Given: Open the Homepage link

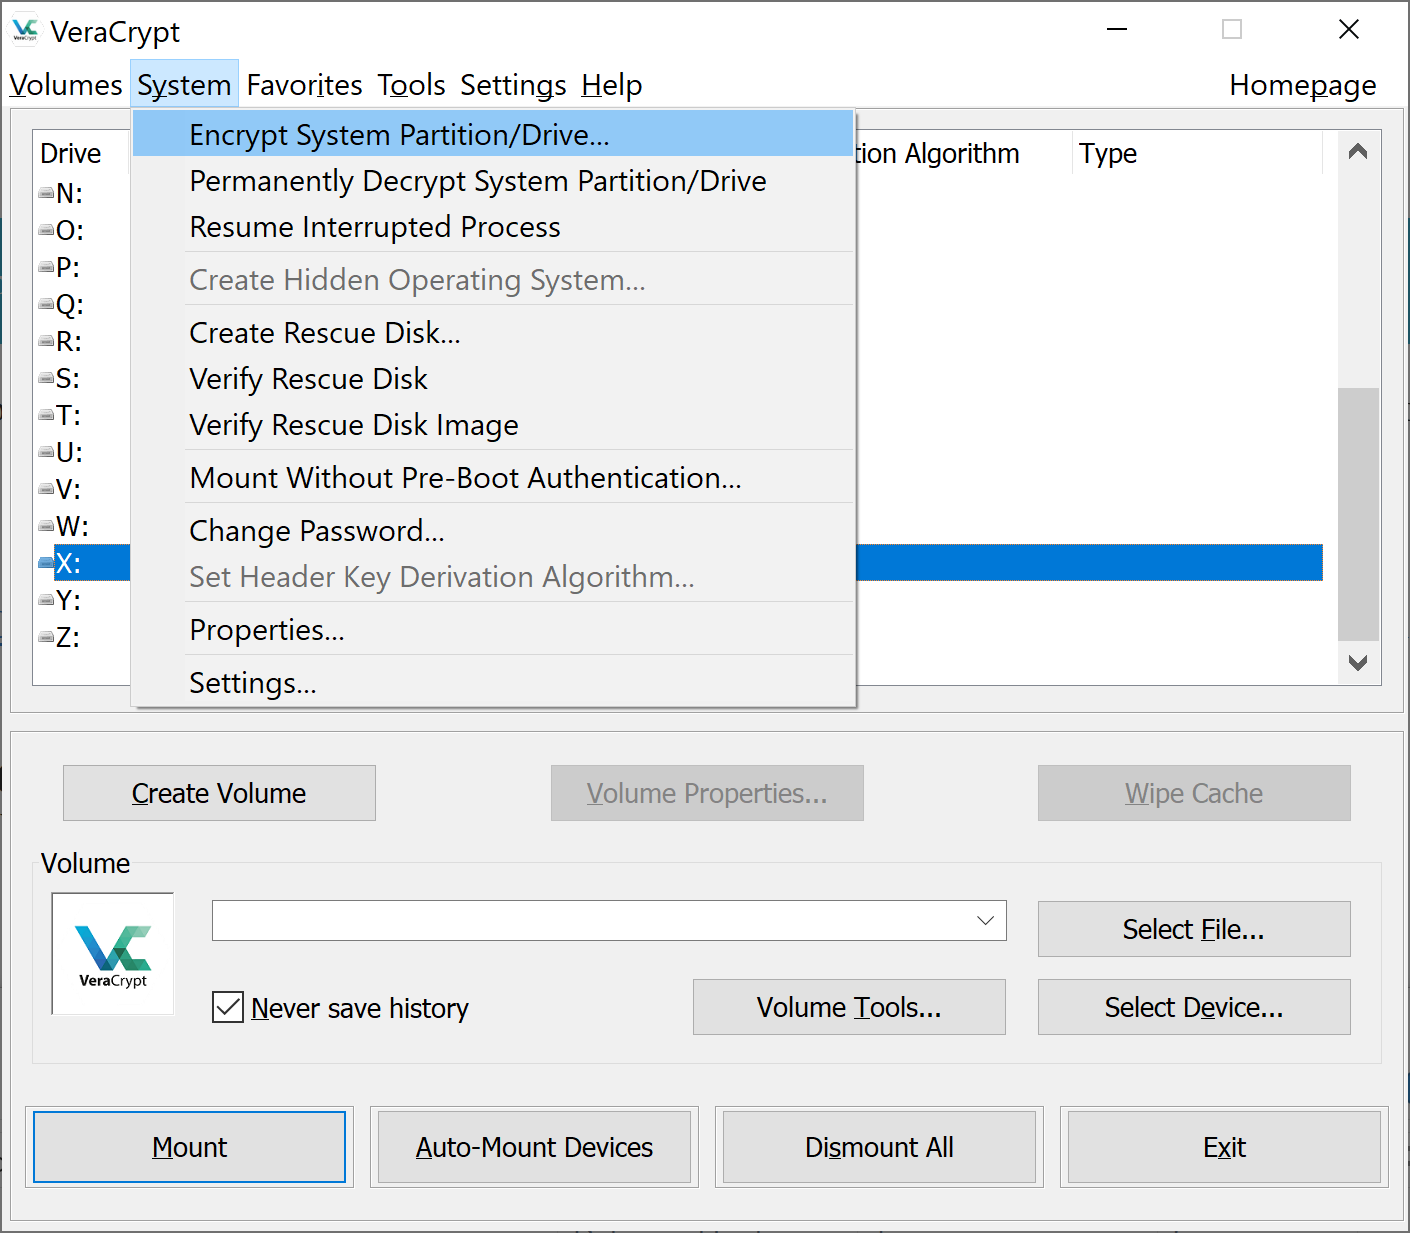Looking at the screenshot, I should [1302, 85].
